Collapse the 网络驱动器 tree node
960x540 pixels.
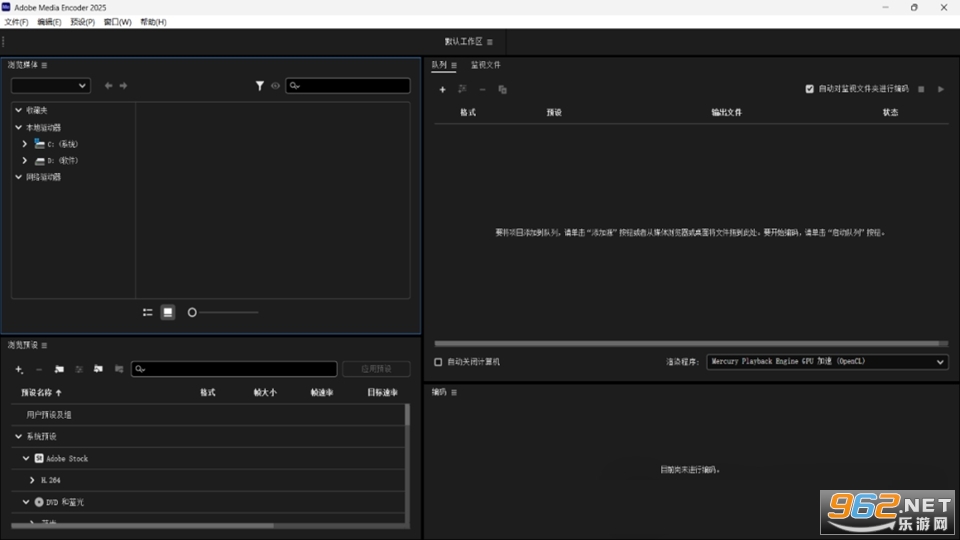coord(18,177)
